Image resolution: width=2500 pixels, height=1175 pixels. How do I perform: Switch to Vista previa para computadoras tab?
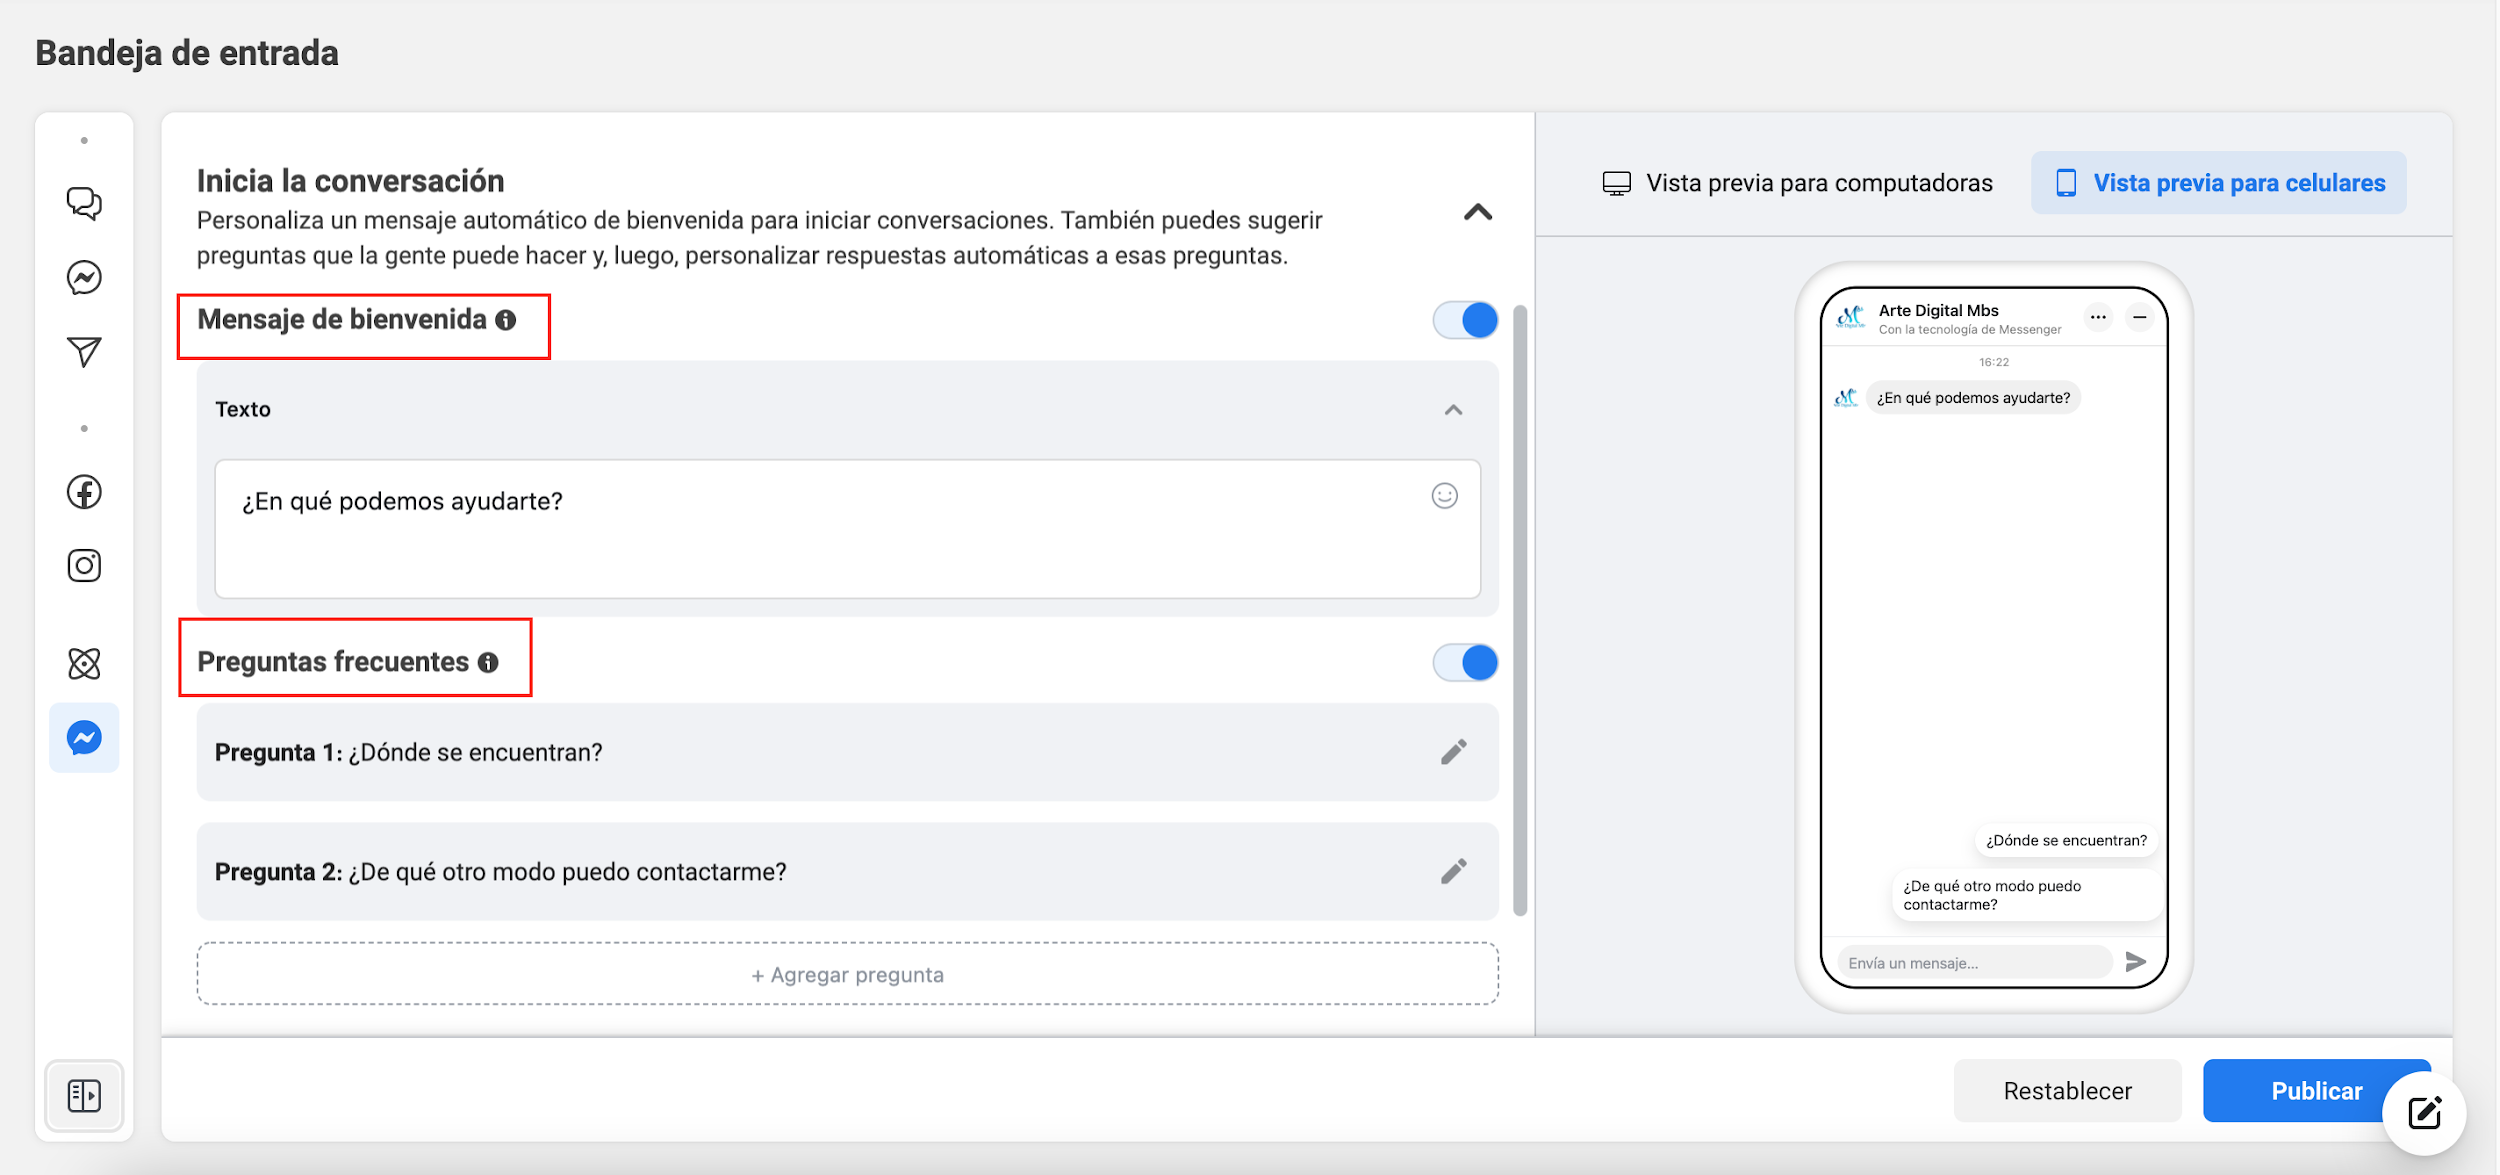[1797, 183]
